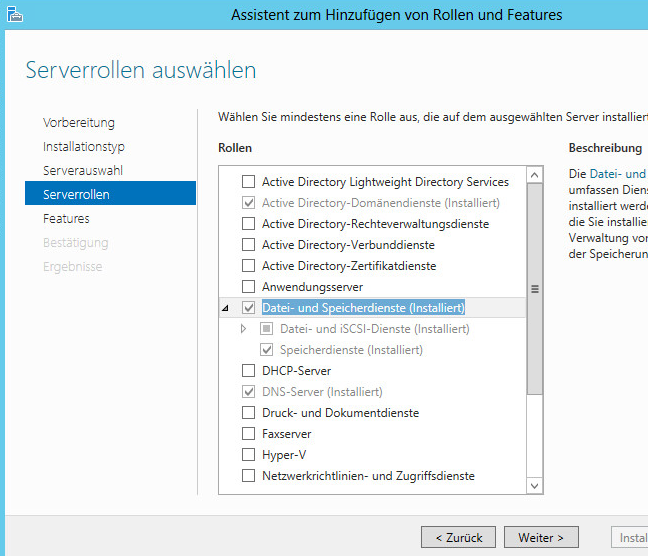Select the Faxserver row label
Image resolution: width=648 pixels, height=556 pixels.
point(286,434)
